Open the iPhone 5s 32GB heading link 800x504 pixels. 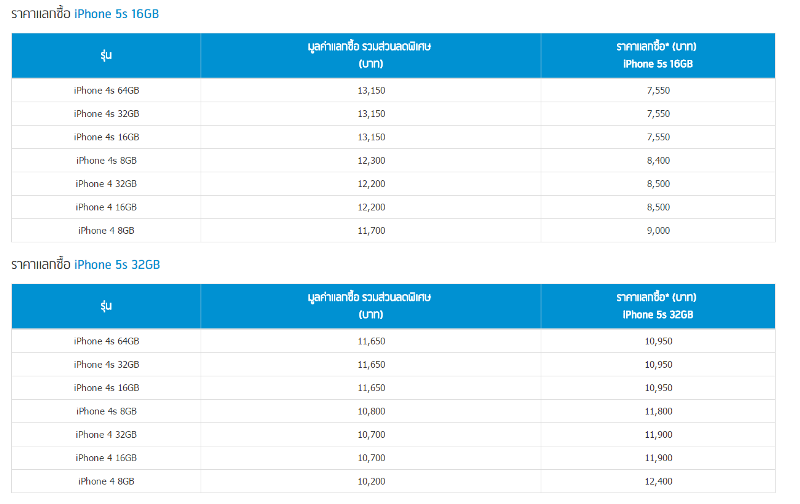tap(117, 265)
